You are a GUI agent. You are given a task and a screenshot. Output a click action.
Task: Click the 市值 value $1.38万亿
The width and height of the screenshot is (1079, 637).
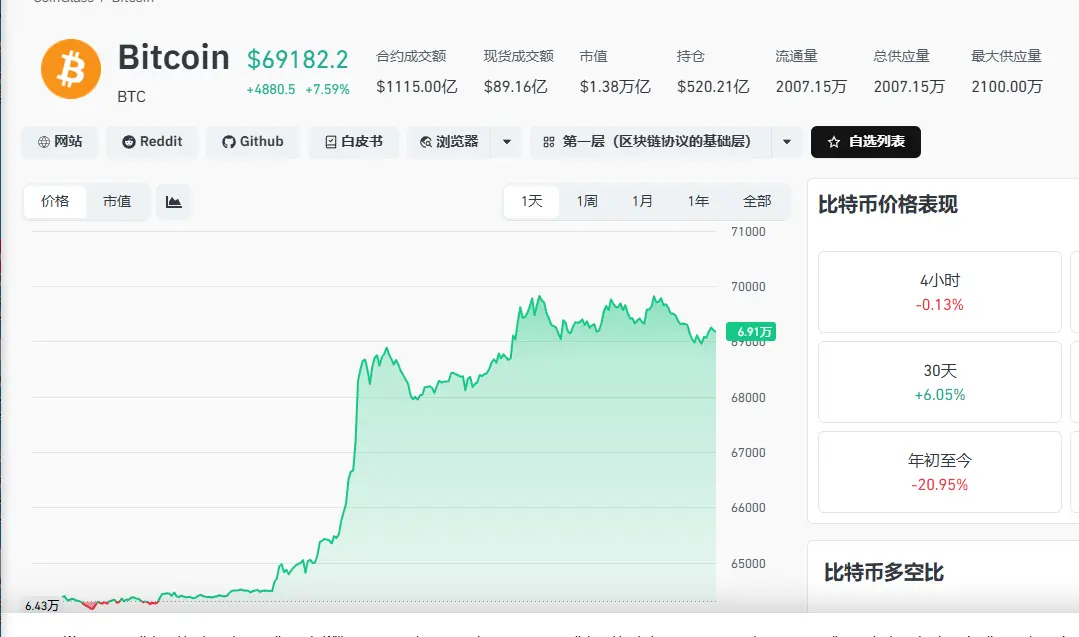pyautogui.click(x=615, y=87)
